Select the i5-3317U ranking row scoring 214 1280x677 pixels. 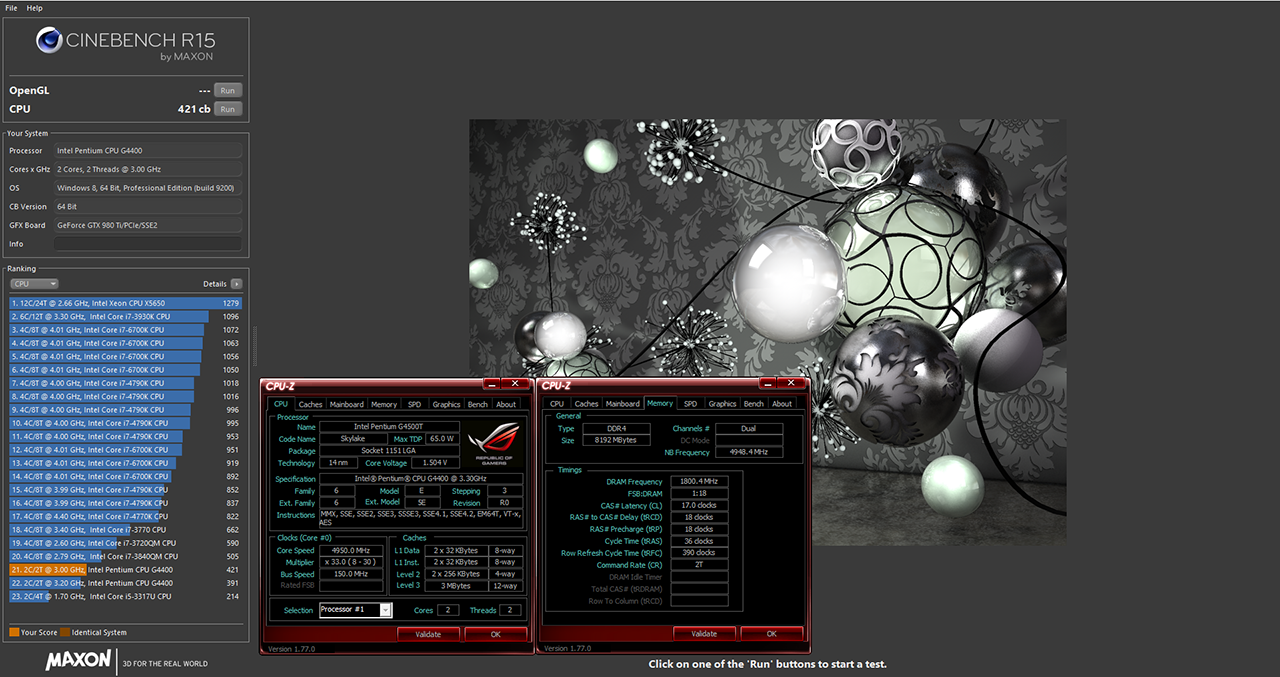pos(126,596)
